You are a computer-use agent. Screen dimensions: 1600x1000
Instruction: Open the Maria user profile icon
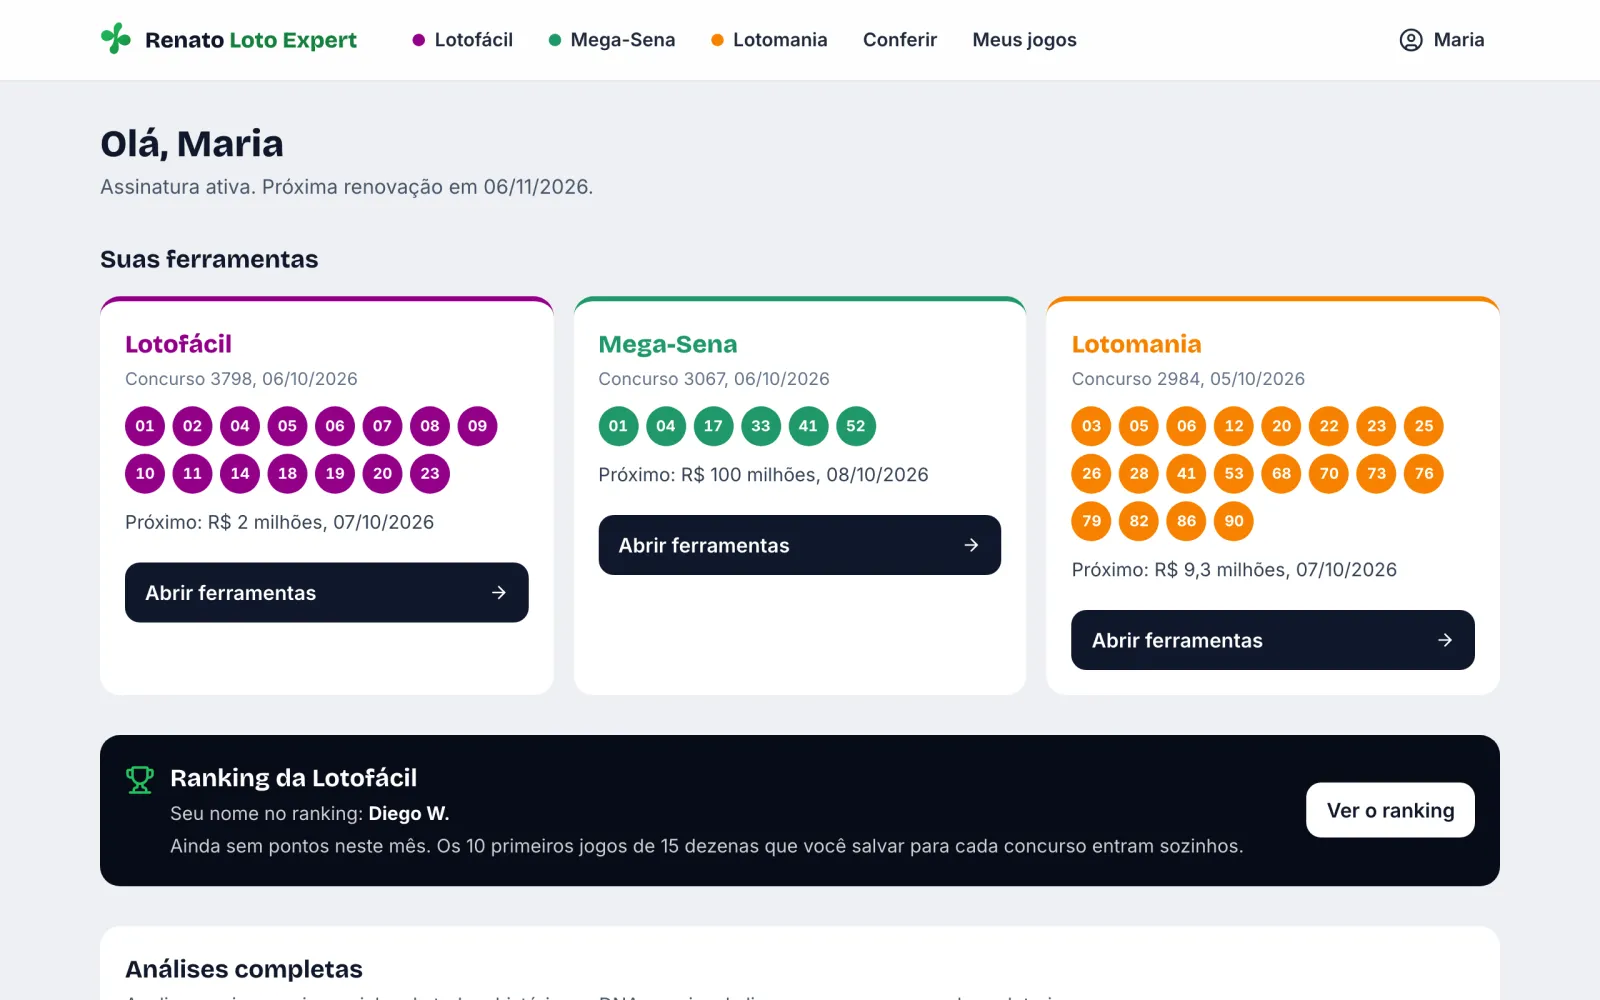coord(1410,40)
